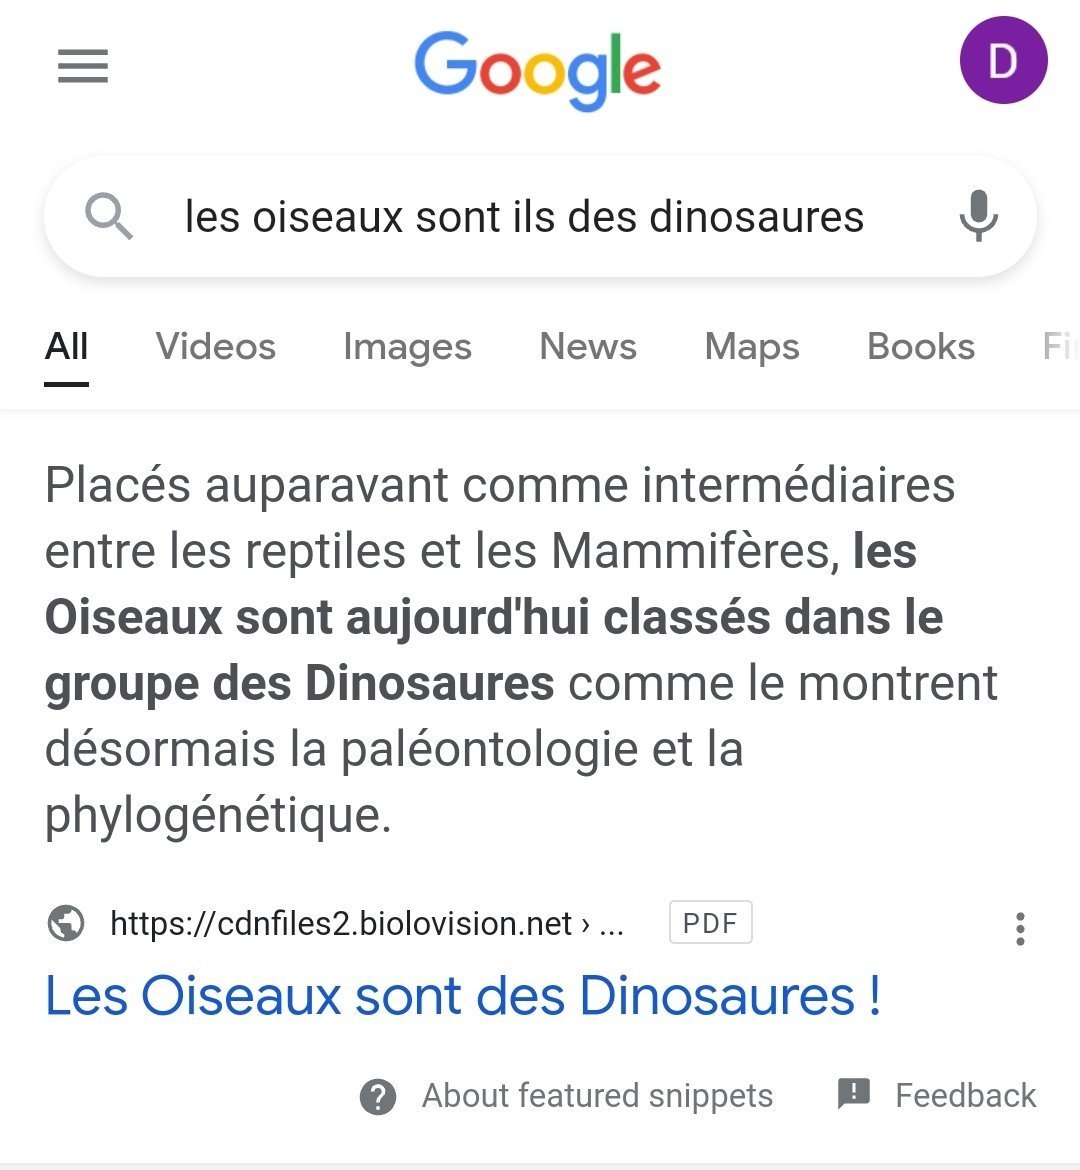Go to the Maps tab

click(752, 347)
